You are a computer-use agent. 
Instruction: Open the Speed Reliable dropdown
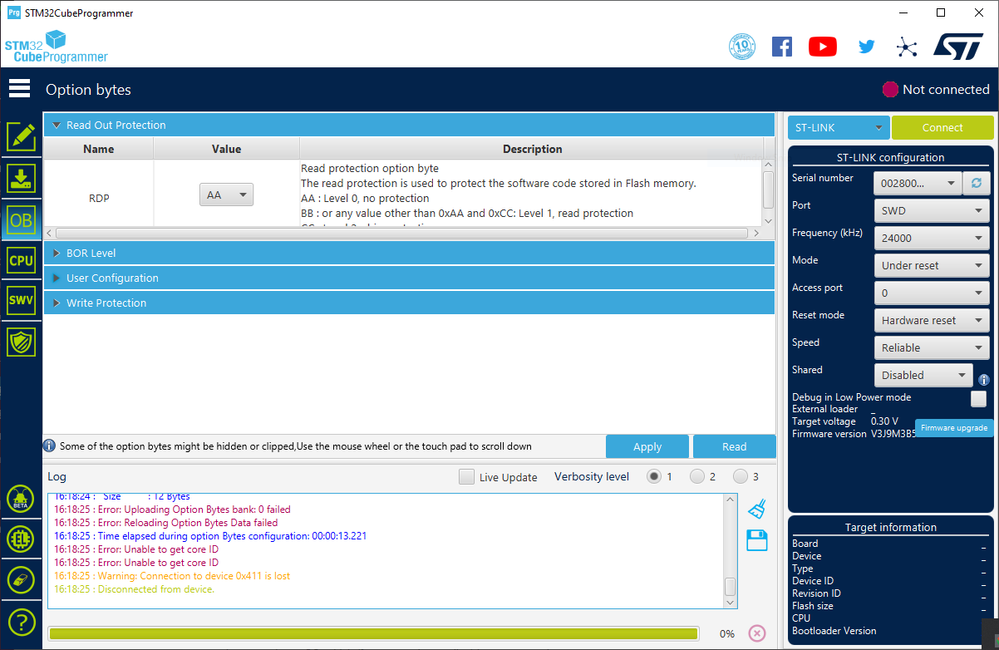click(x=931, y=347)
